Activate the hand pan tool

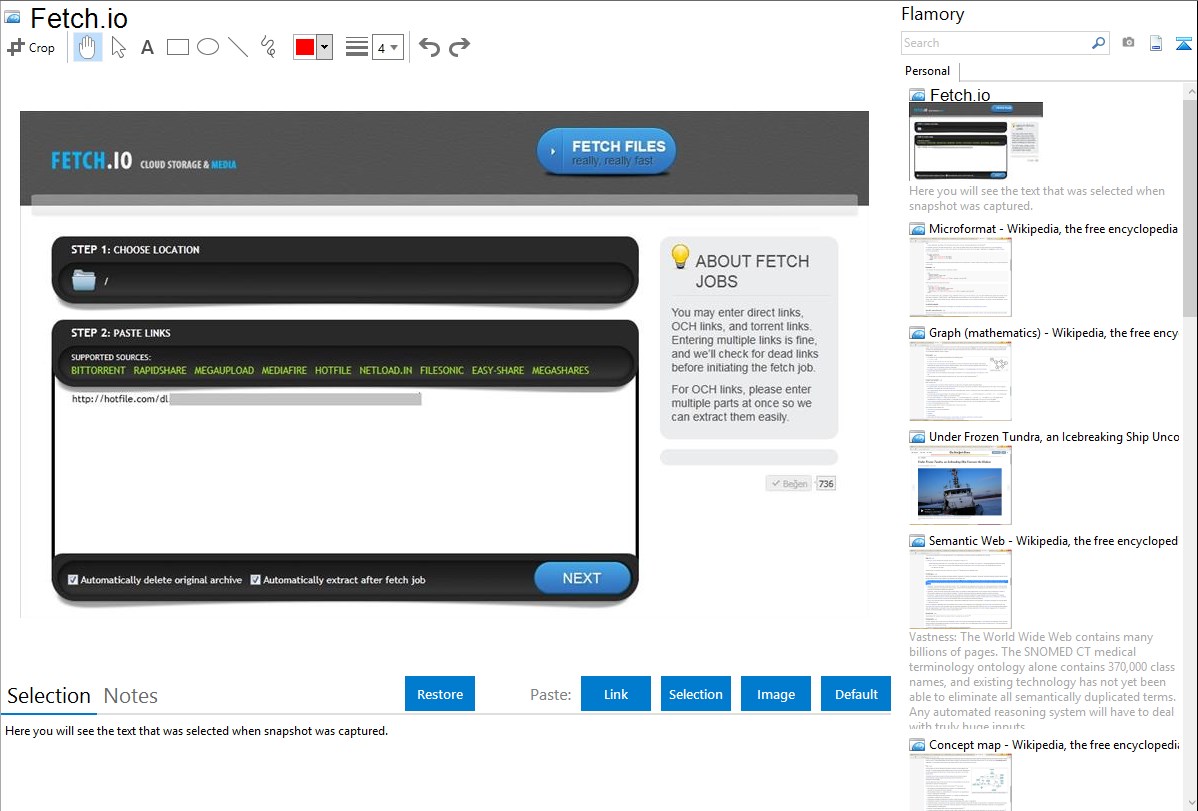pos(87,47)
